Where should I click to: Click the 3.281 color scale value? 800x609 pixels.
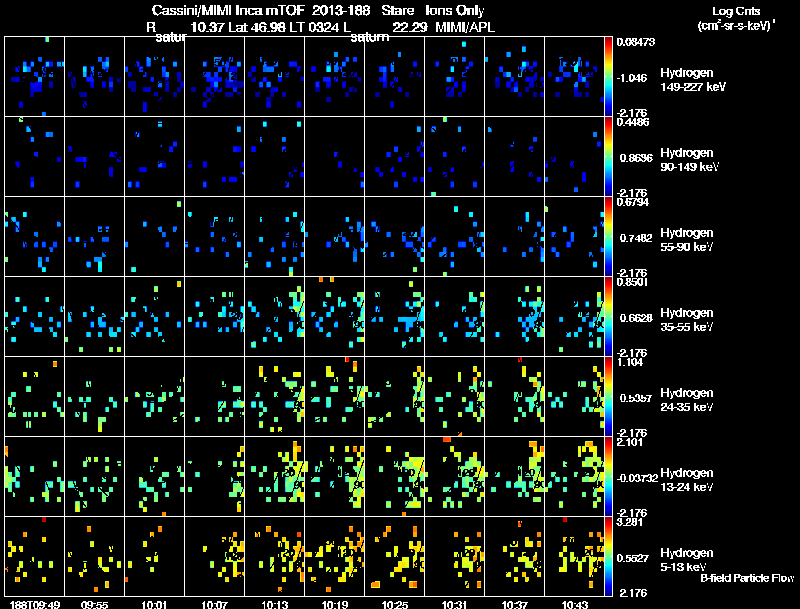pos(630,522)
